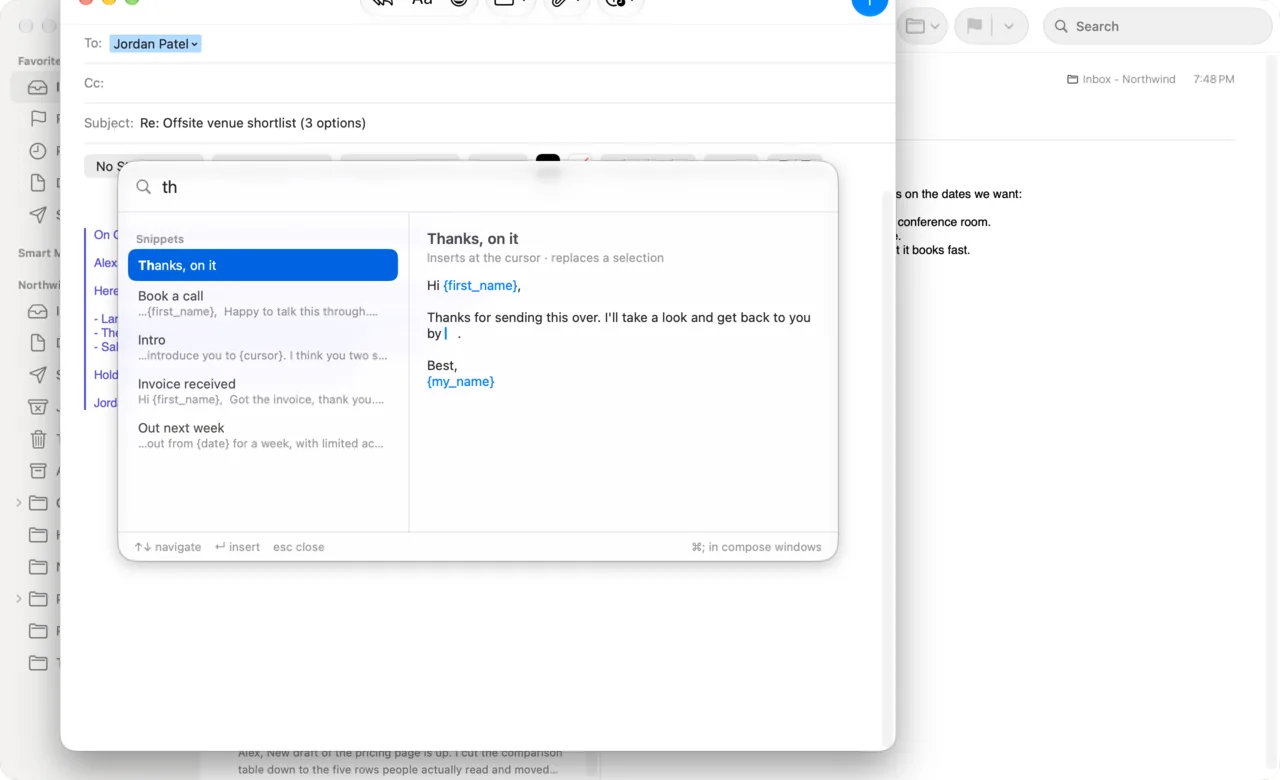Viewport: 1280px width, 780px height.
Task: Open the Northwind account Inbox tray icon
Action: [x=38, y=311]
